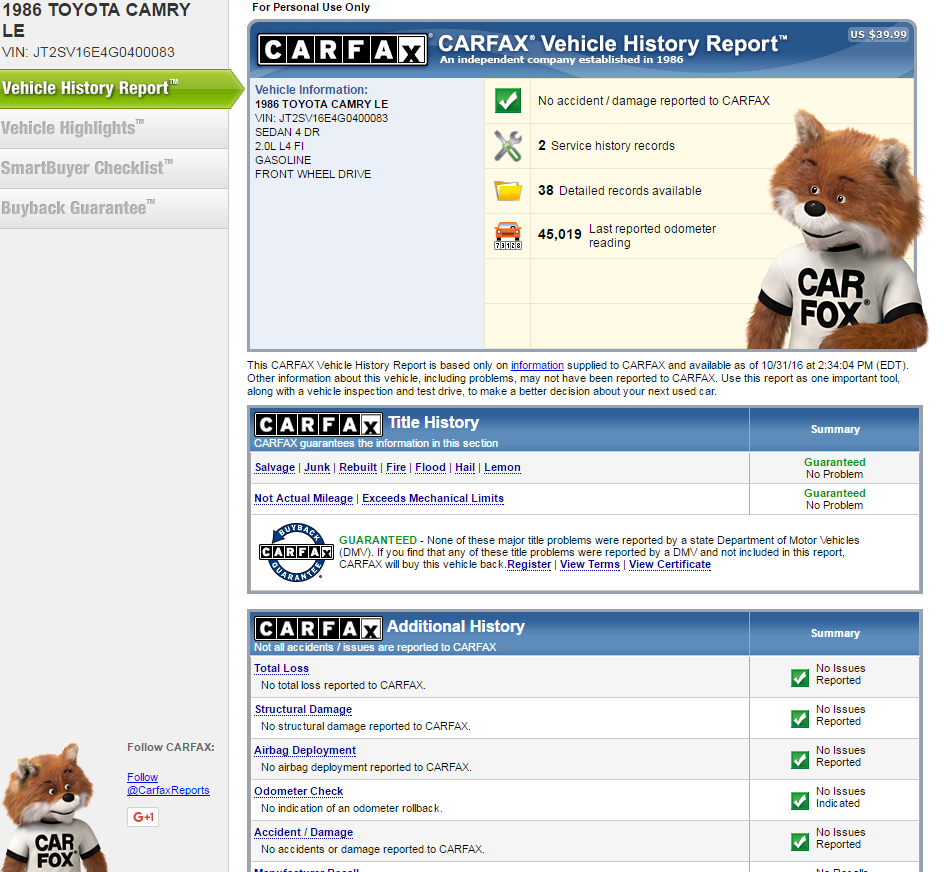Click the CARFAX logo in report header
Screen dimensions: 944x872
[x=342, y=49]
